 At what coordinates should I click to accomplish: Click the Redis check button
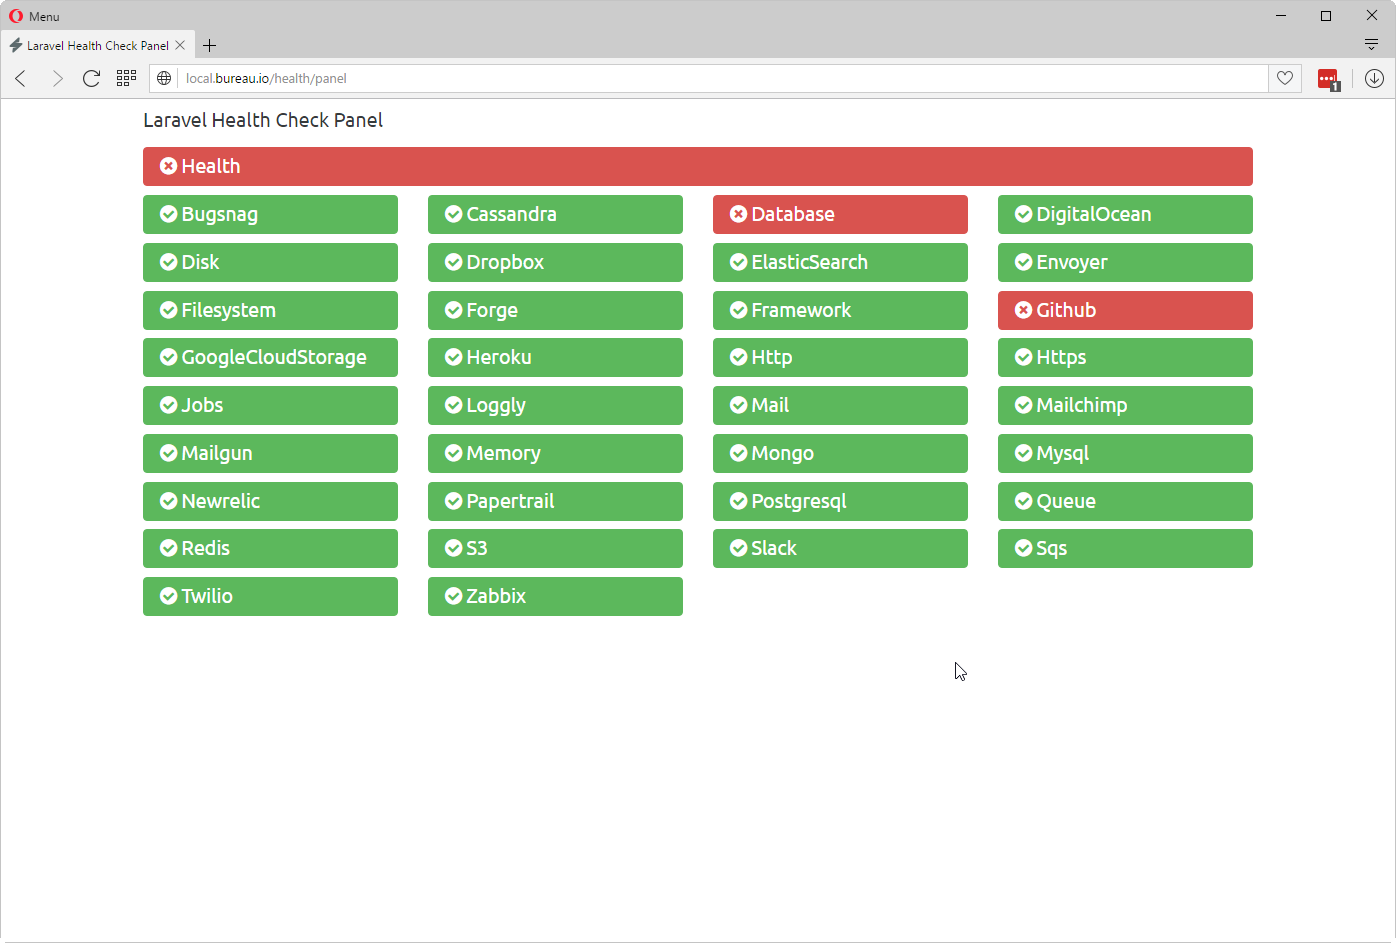270,548
